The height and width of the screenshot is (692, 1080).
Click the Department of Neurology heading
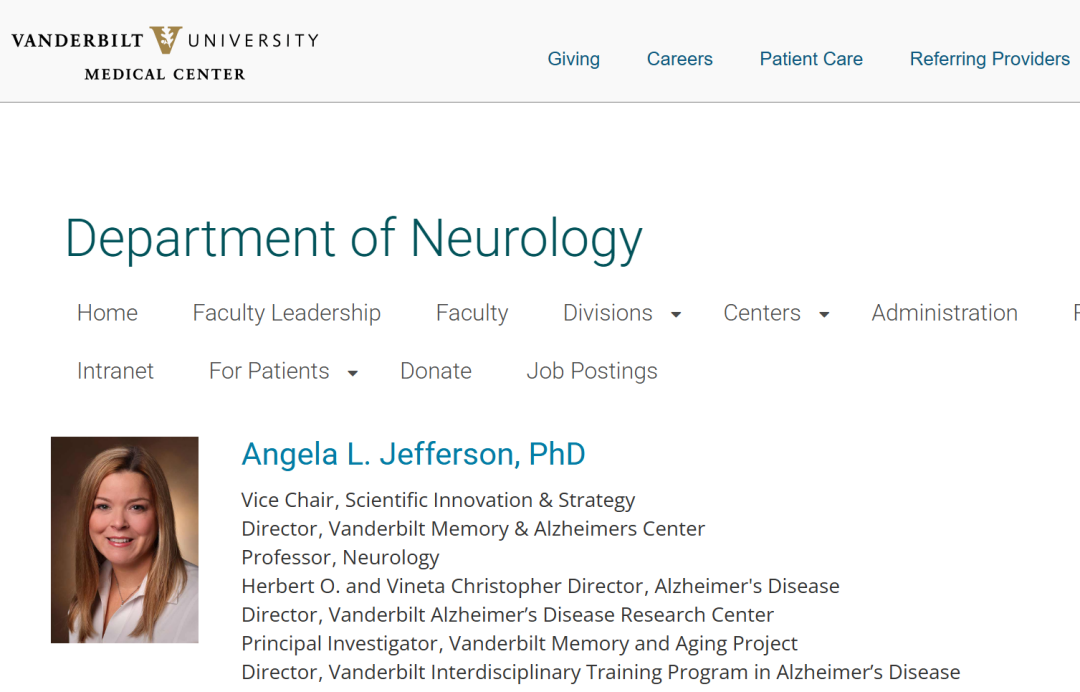353,239
